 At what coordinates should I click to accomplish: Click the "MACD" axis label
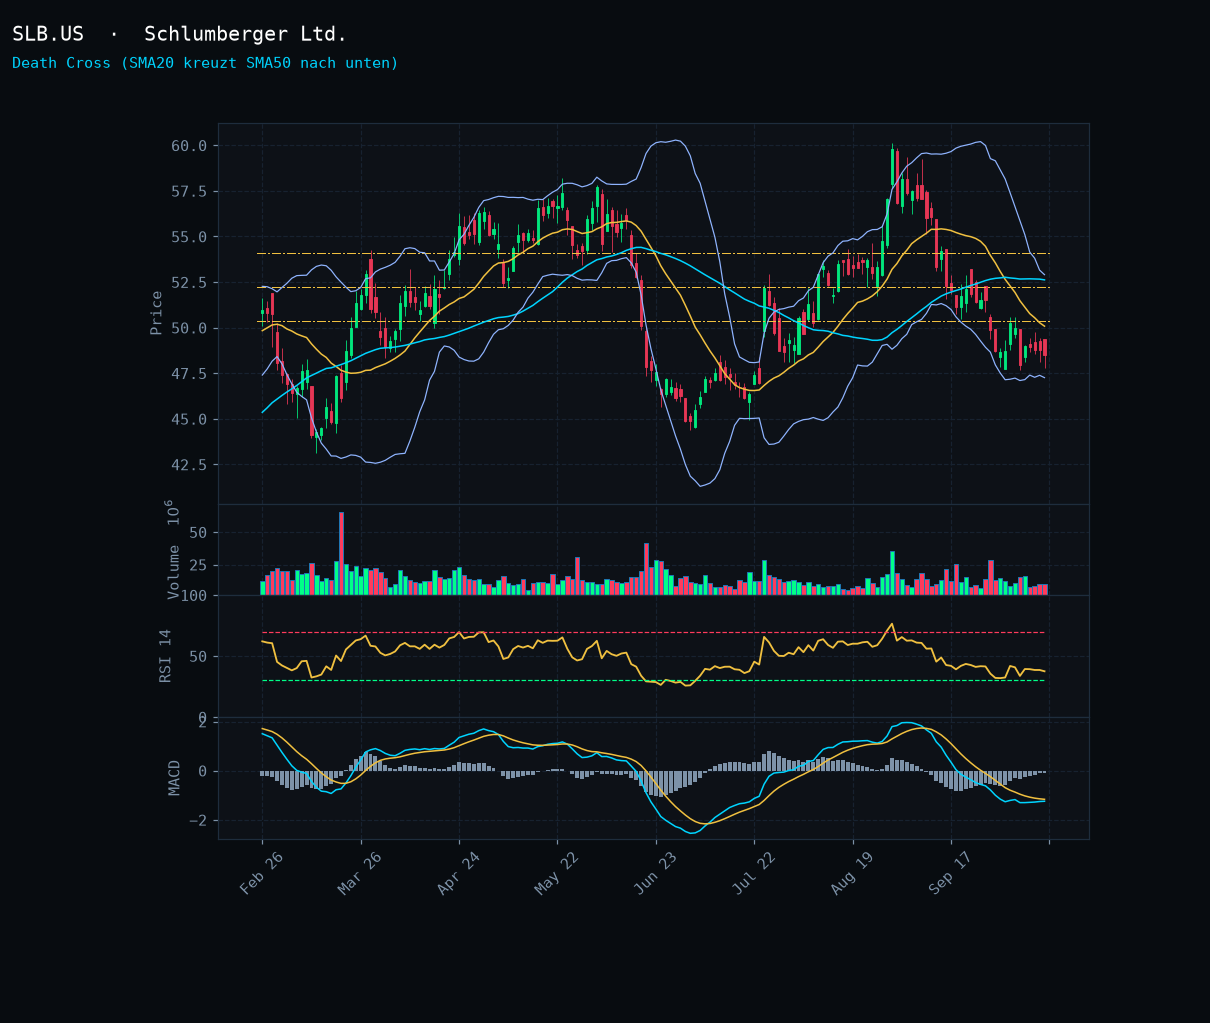(x=175, y=778)
